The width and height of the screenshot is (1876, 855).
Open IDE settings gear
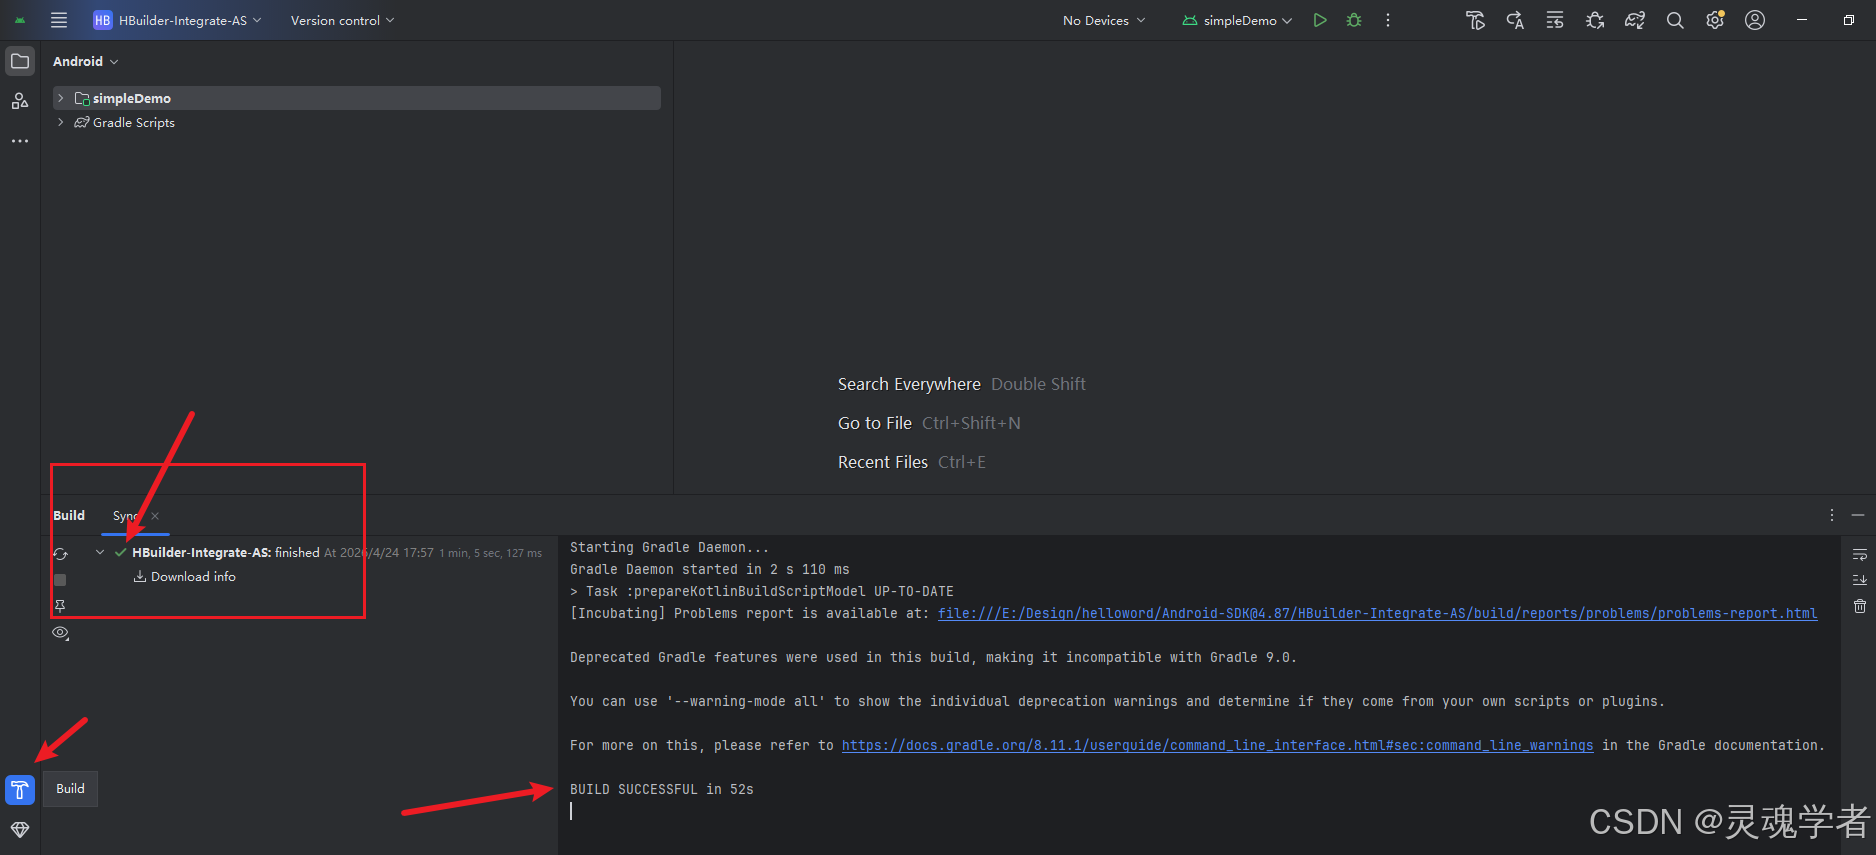(x=1715, y=20)
